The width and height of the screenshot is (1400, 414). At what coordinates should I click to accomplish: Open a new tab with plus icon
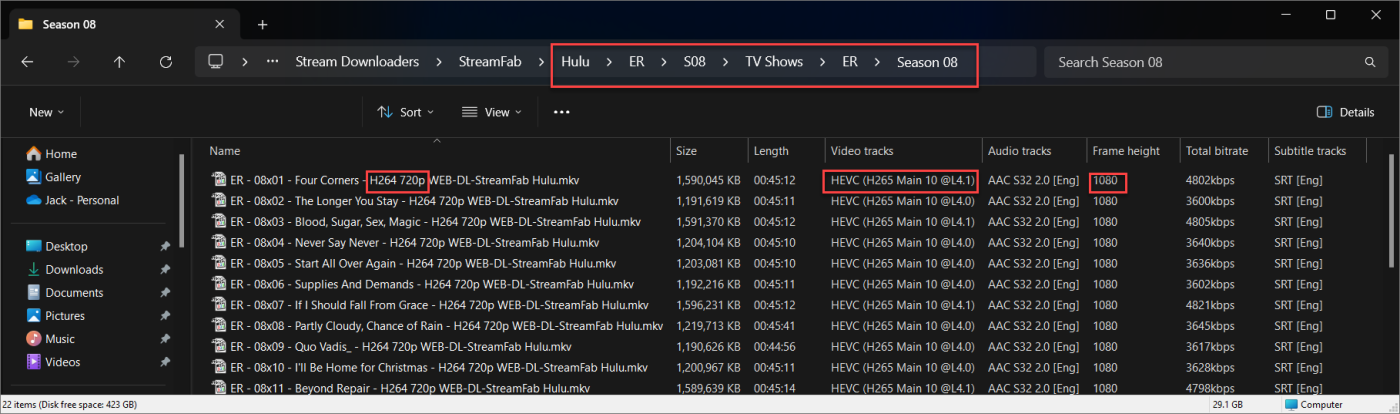point(262,24)
